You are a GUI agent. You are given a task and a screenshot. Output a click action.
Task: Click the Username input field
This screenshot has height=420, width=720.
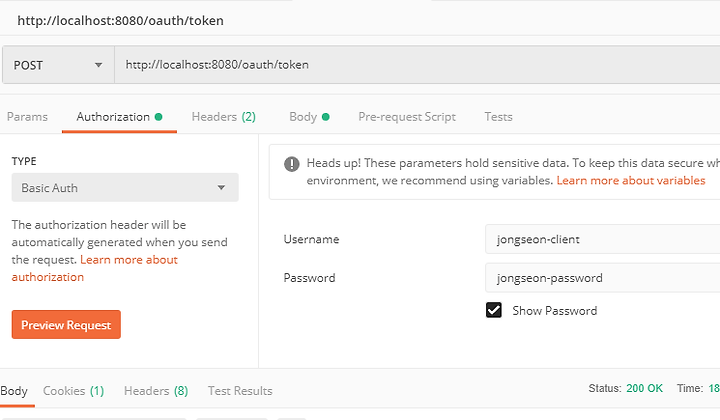tap(602, 239)
